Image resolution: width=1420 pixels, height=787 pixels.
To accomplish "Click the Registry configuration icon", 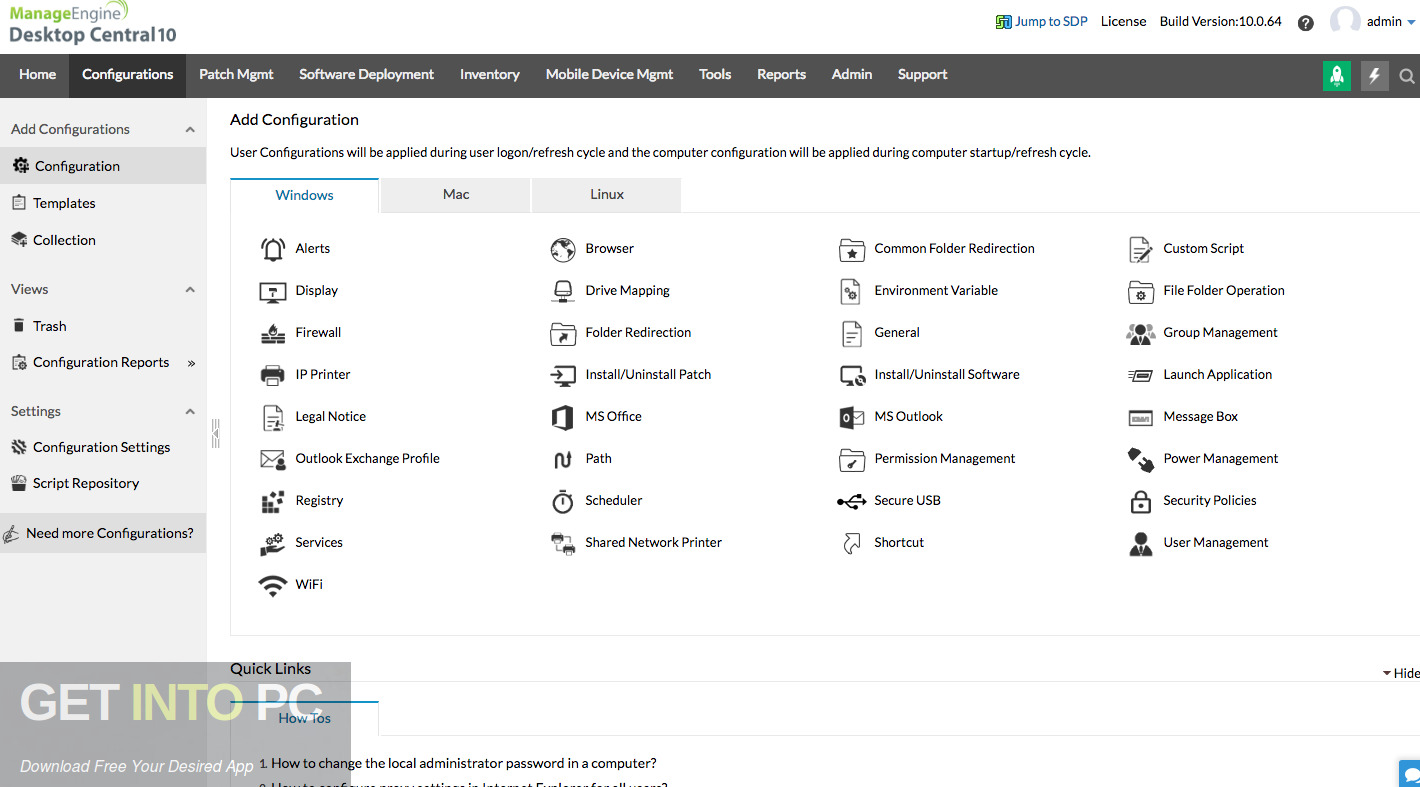I will pyautogui.click(x=273, y=500).
